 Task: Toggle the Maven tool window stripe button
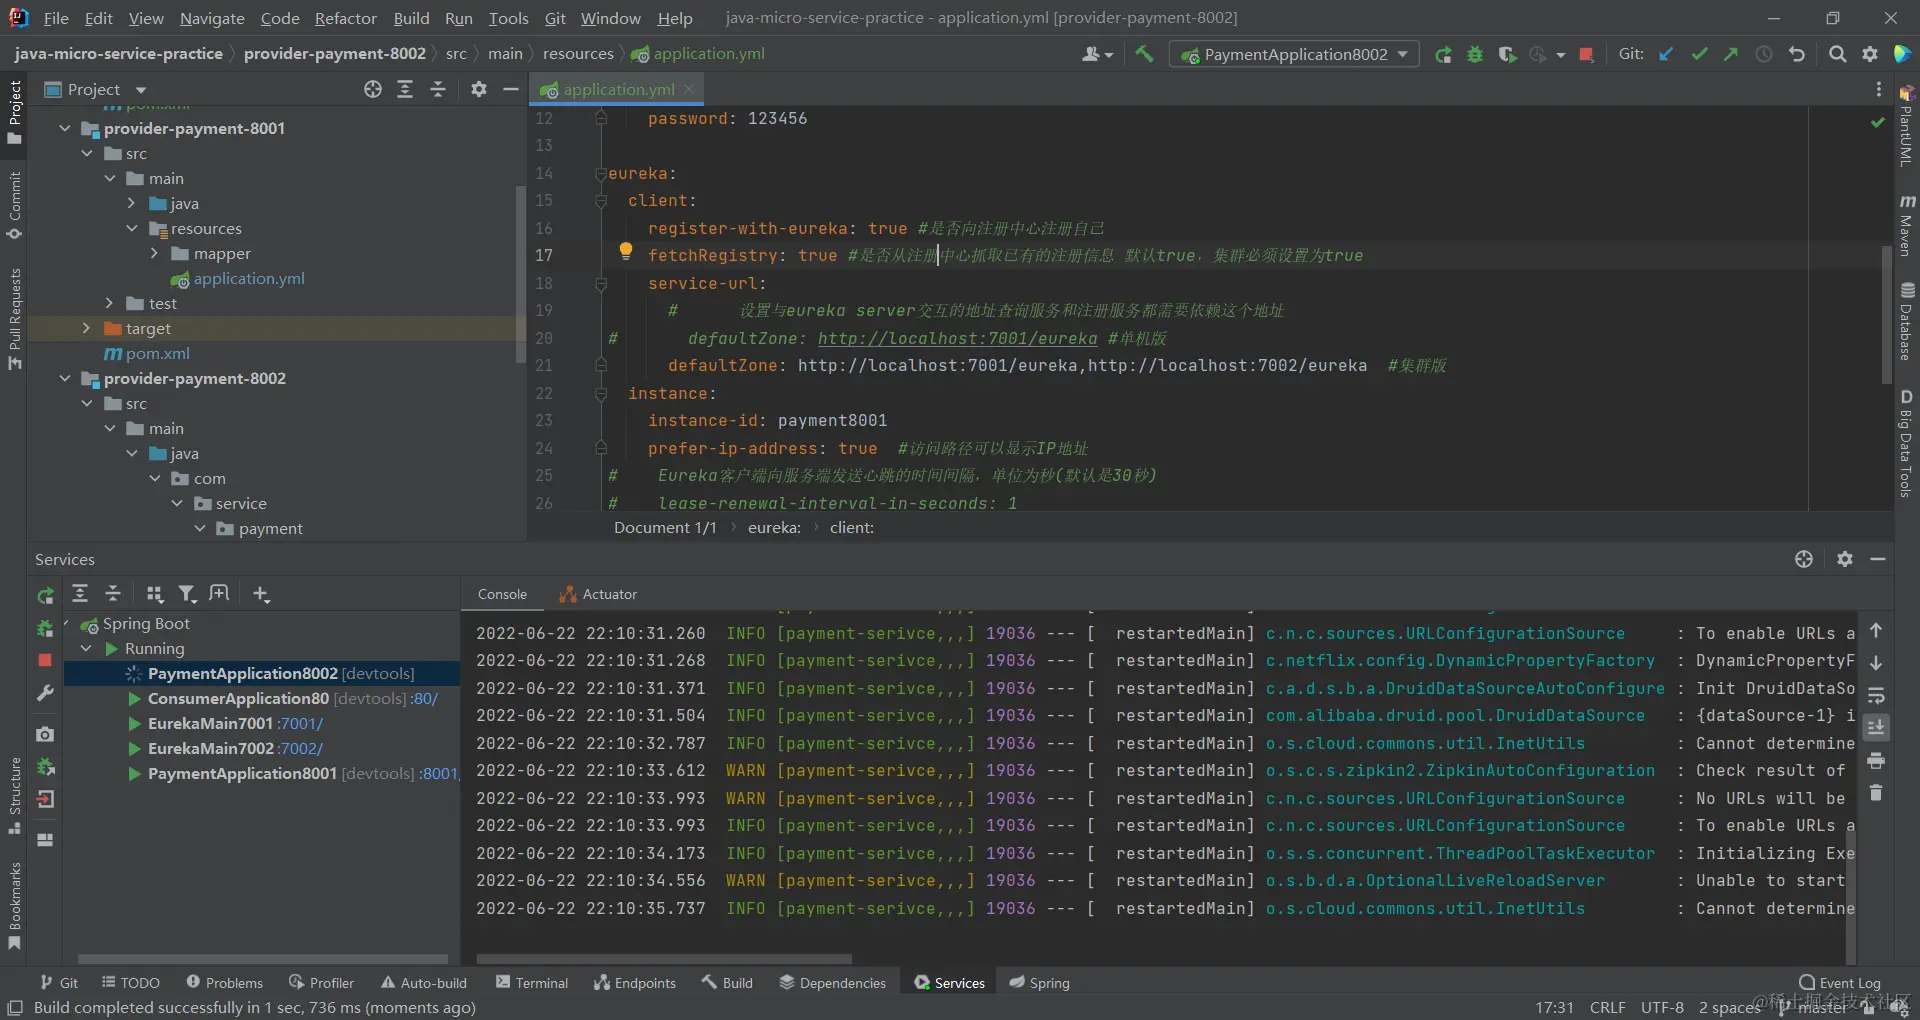click(1907, 227)
